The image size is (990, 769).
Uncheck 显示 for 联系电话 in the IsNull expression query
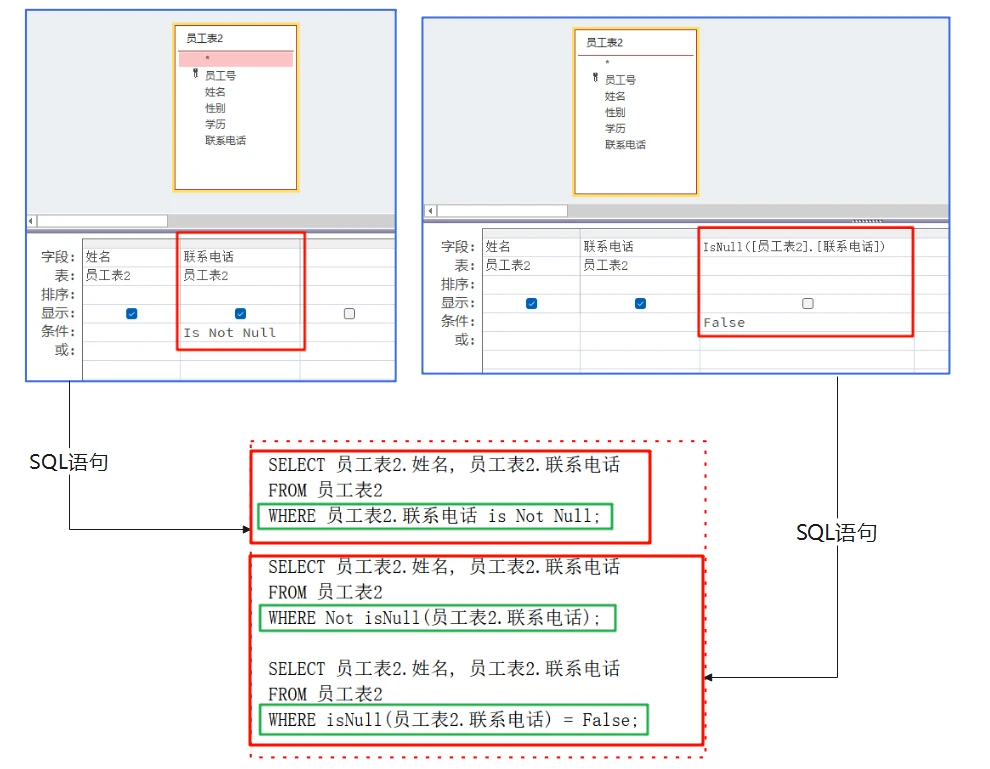[640, 304]
